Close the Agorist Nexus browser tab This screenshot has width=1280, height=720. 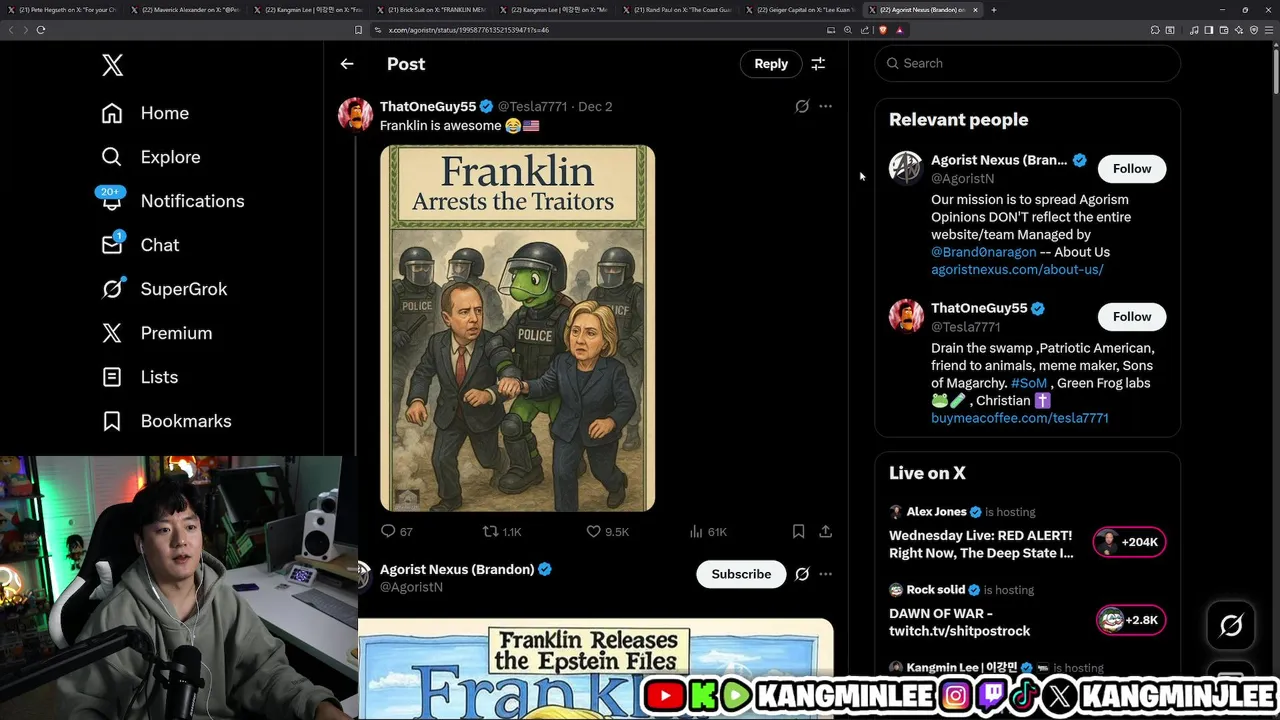[x=976, y=10]
